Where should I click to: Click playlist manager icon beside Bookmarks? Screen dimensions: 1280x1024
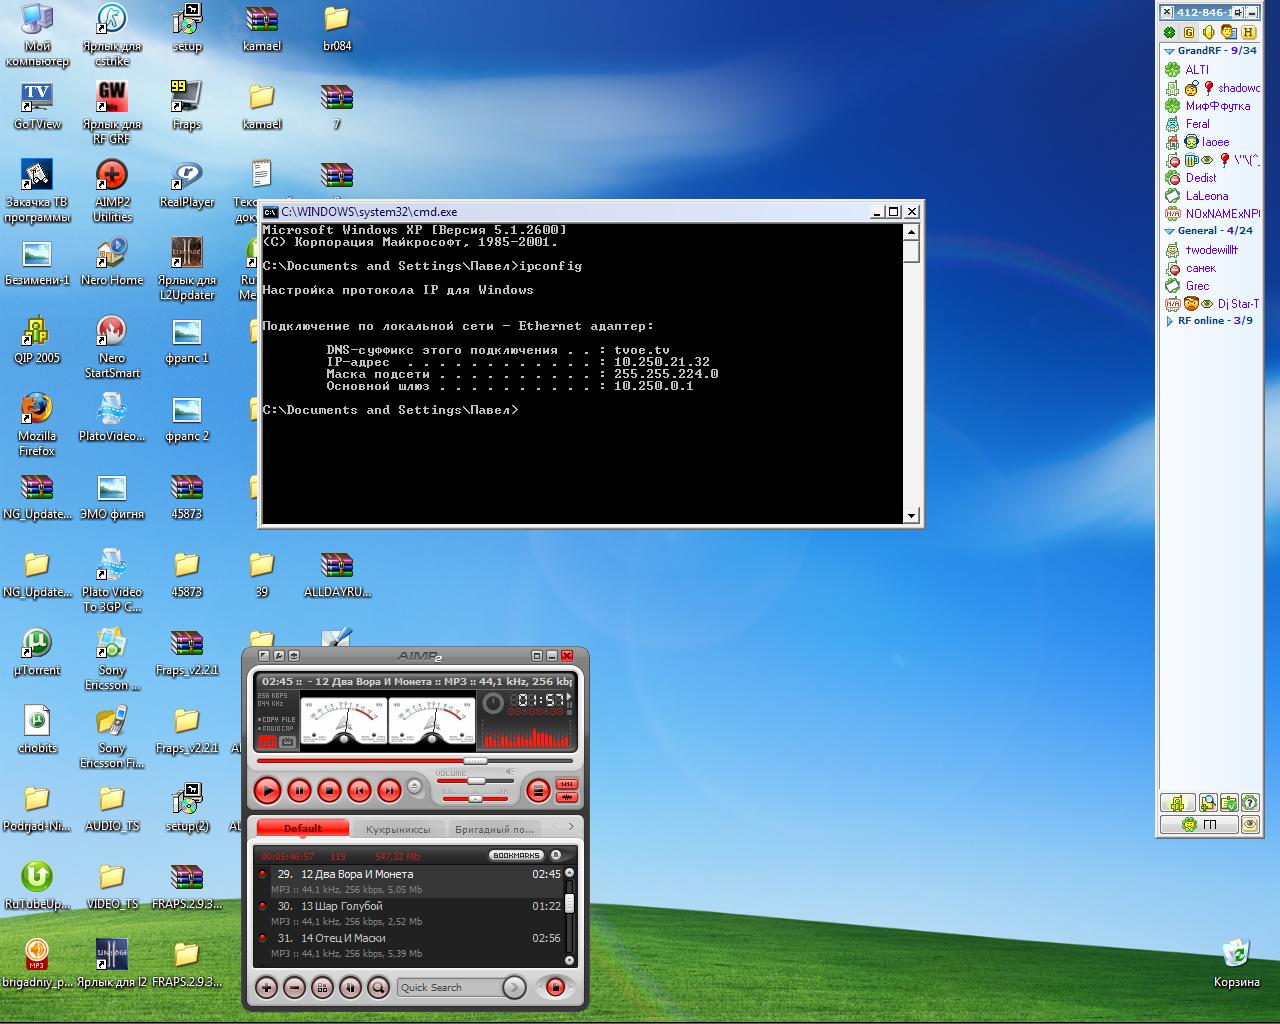[557, 855]
